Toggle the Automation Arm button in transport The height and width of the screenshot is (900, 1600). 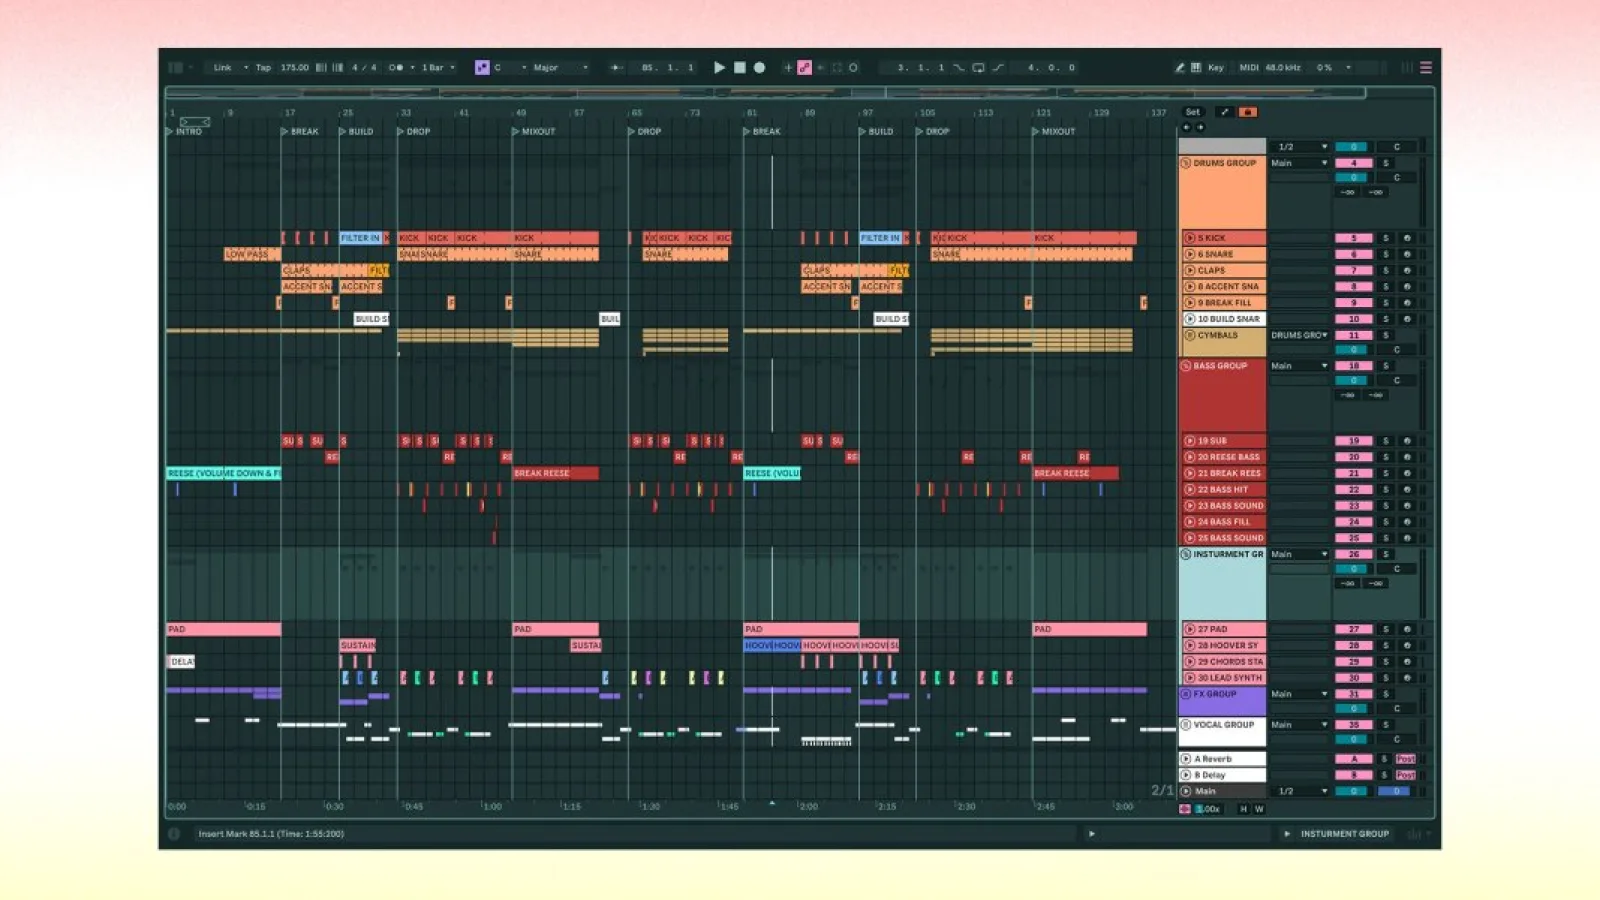pyautogui.click(x=804, y=67)
